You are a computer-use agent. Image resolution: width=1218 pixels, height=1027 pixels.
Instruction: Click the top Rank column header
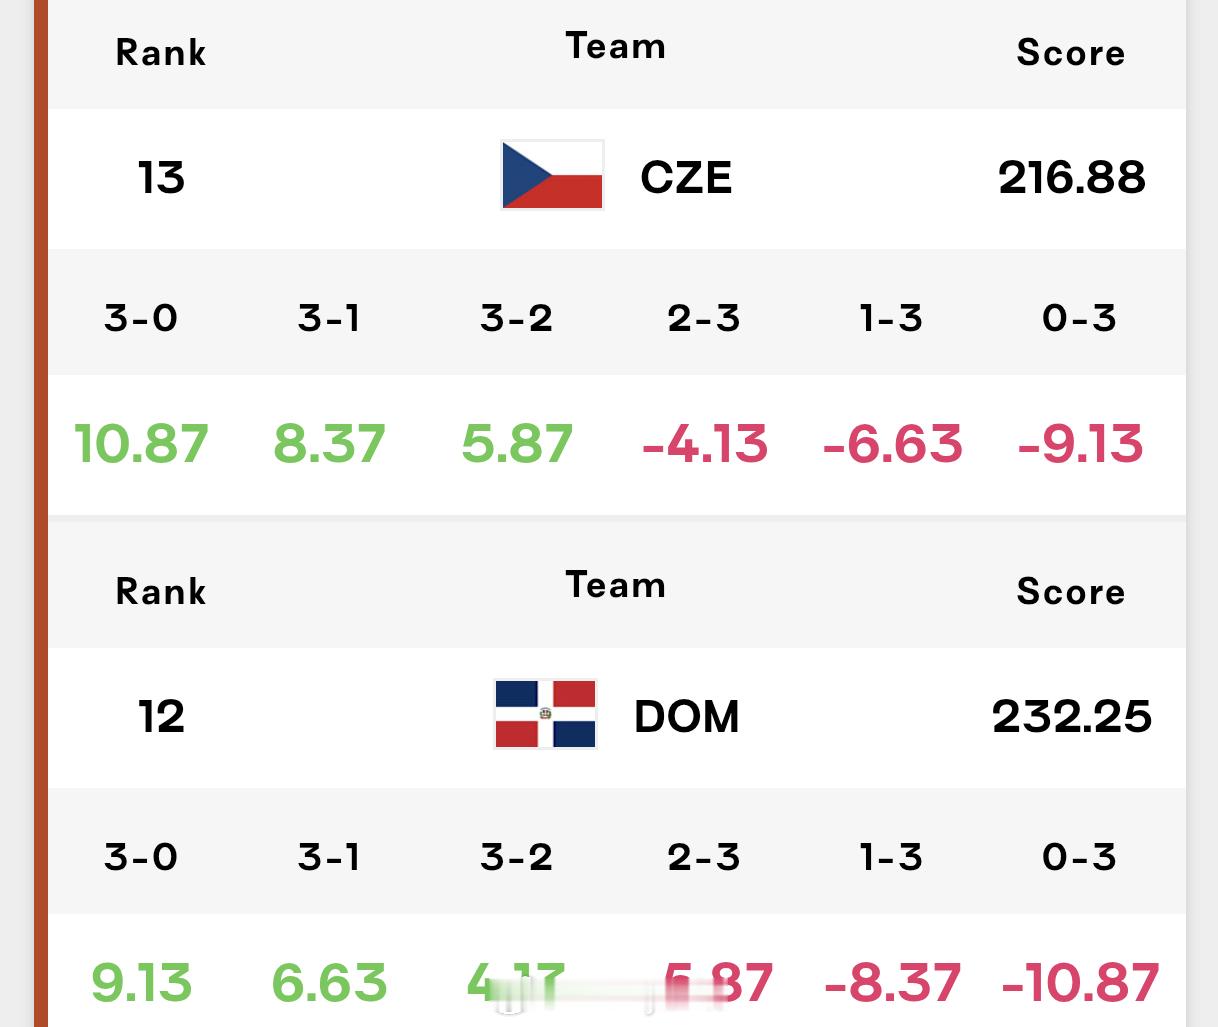161,52
